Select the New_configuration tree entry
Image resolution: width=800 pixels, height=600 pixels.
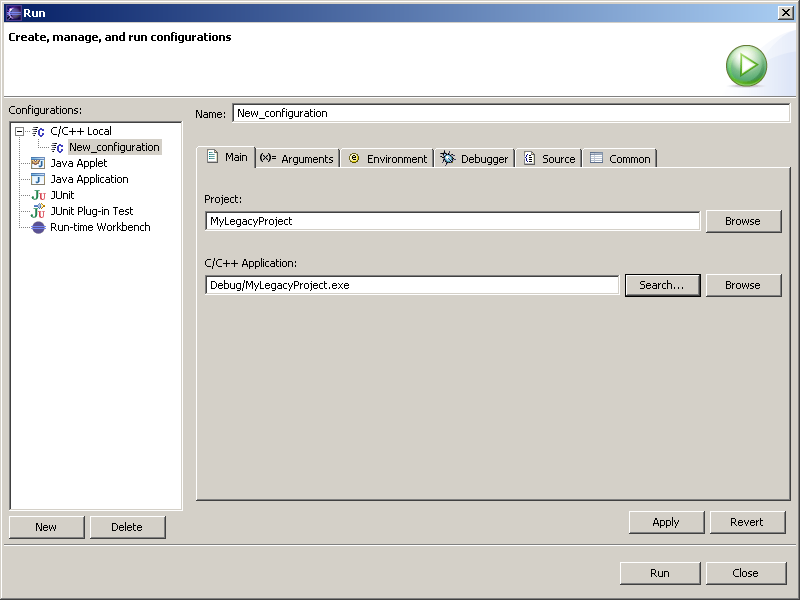[113, 147]
